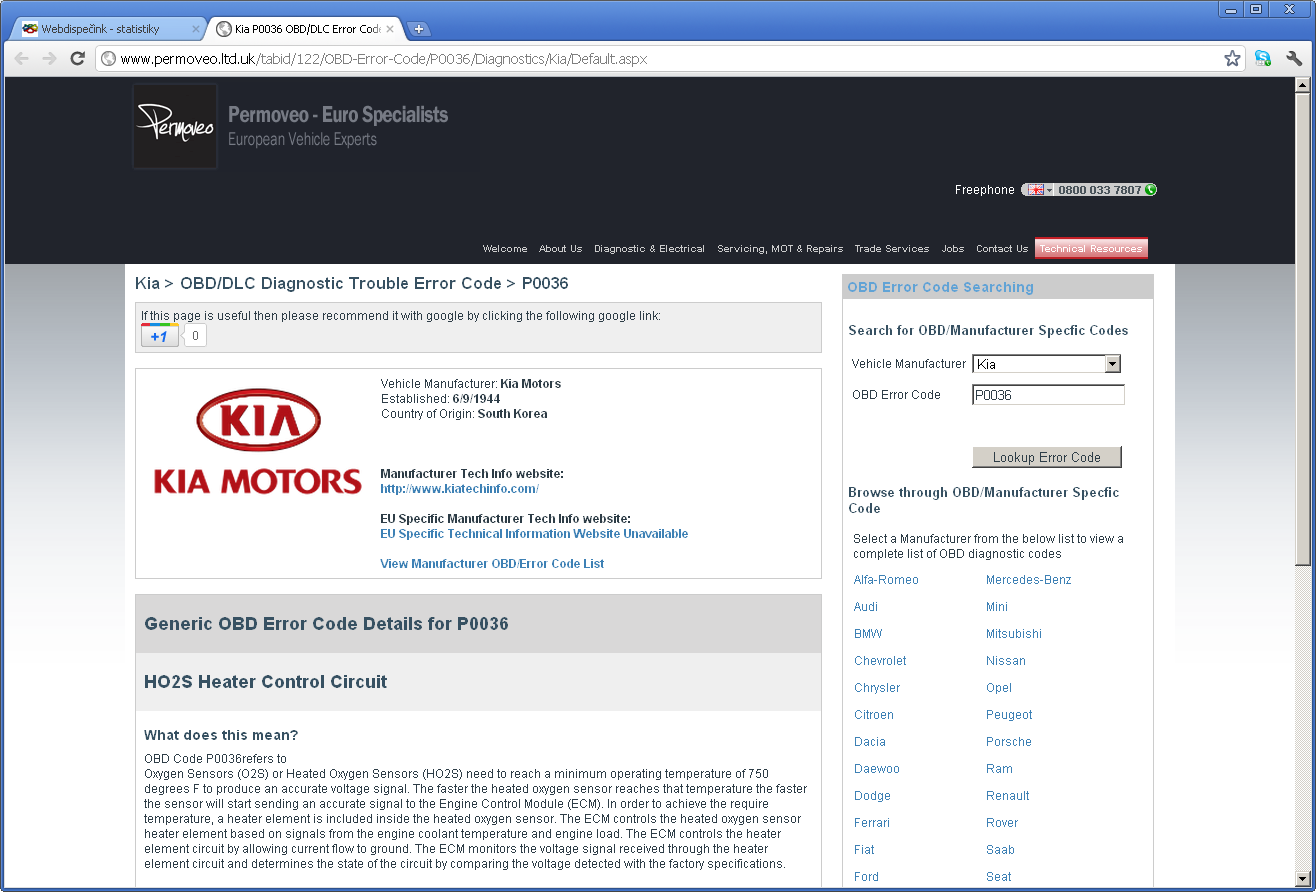Screen dimensions: 1316x892
Task: Click the Google +1 button
Action: click(x=160, y=336)
